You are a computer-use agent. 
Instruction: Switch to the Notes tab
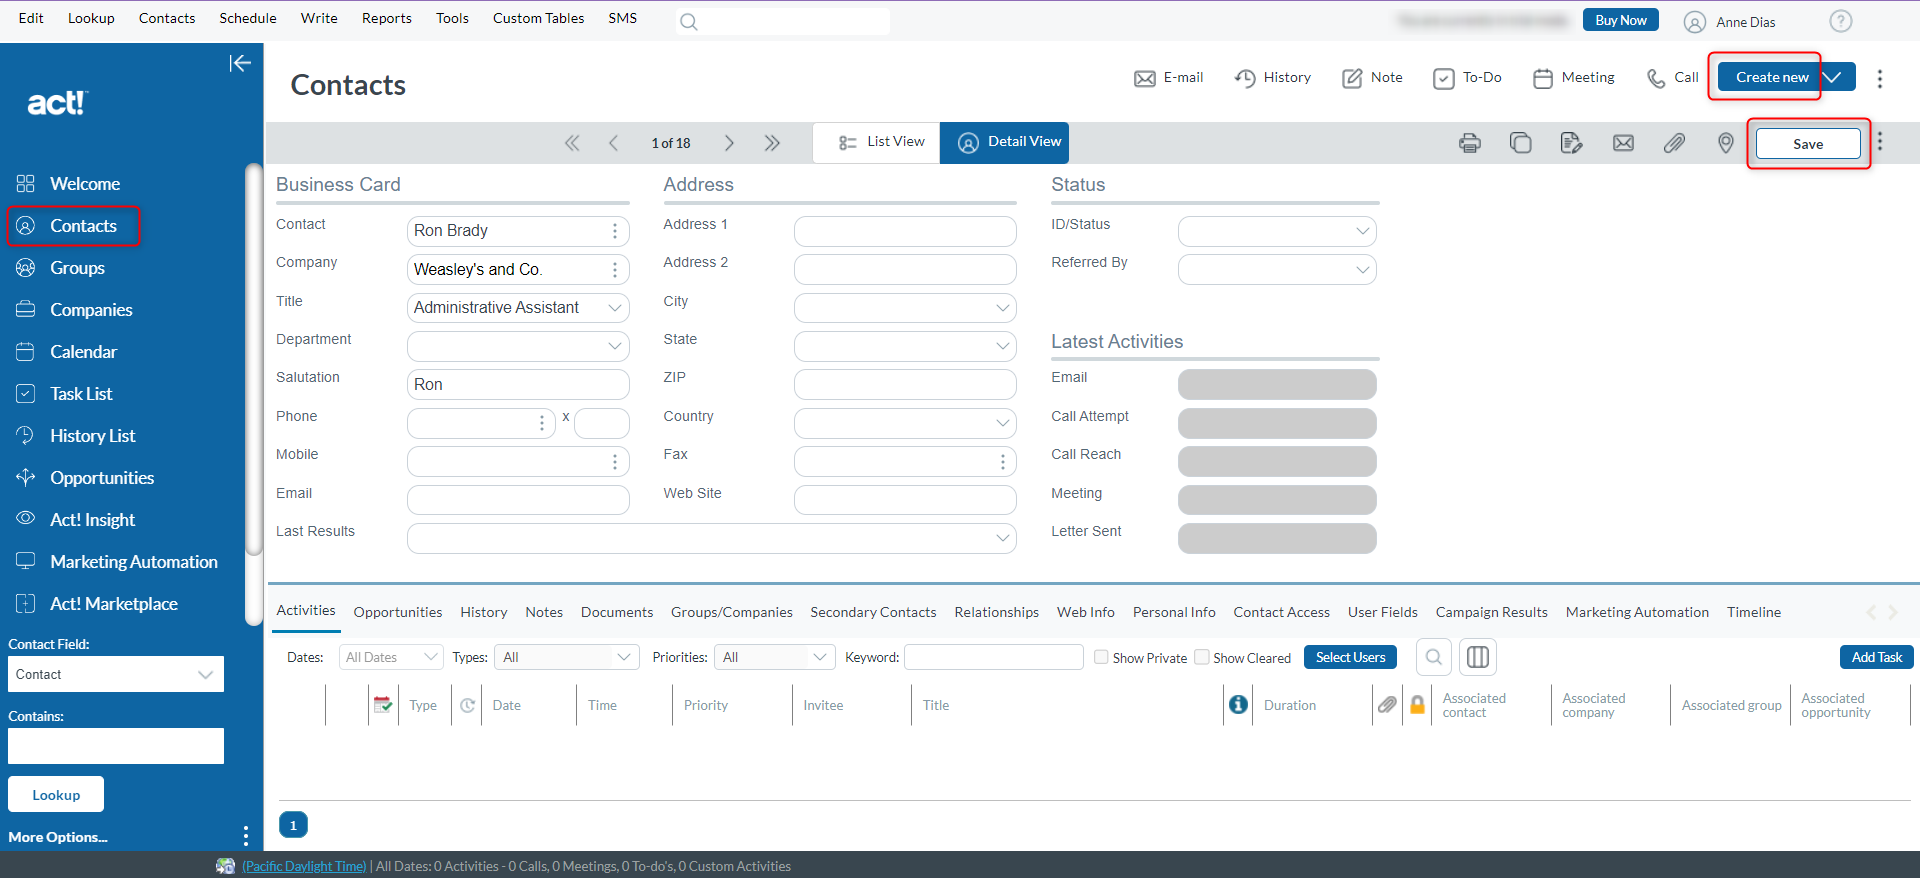tap(544, 612)
